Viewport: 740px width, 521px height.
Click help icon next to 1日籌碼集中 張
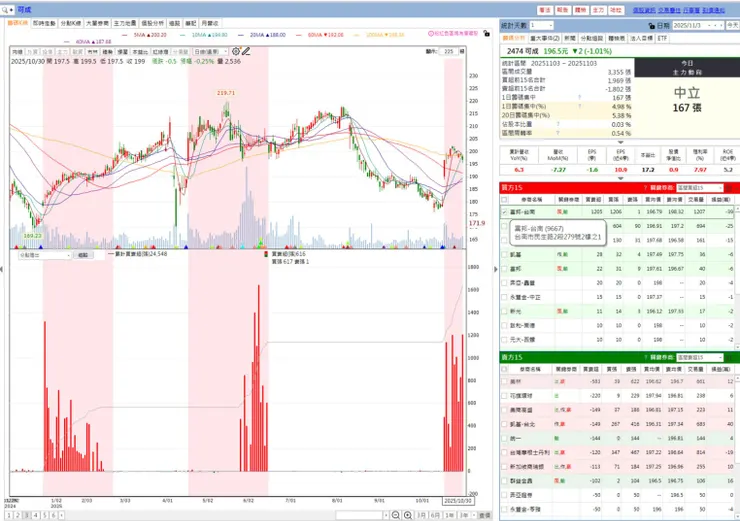point(580,97)
